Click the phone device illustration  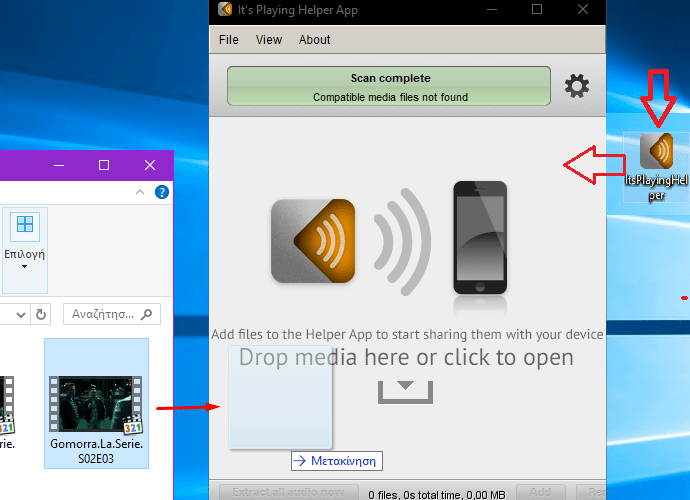point(480,238)
